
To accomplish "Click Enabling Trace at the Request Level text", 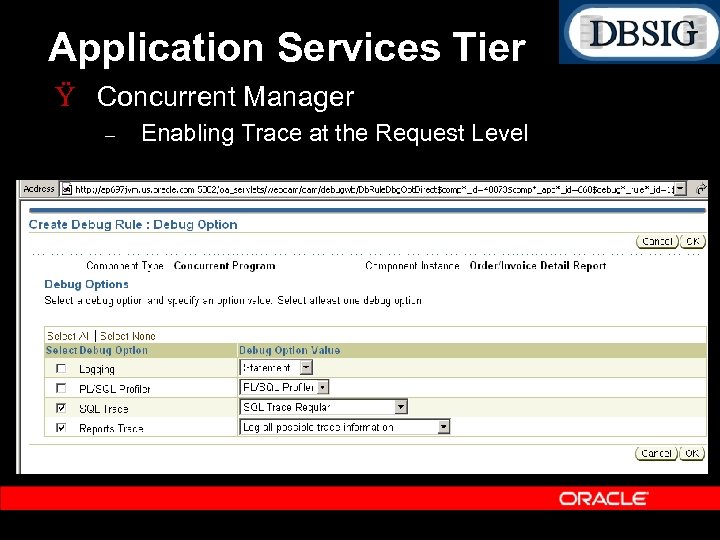I will pyautogui.click(x=335, y=133).
